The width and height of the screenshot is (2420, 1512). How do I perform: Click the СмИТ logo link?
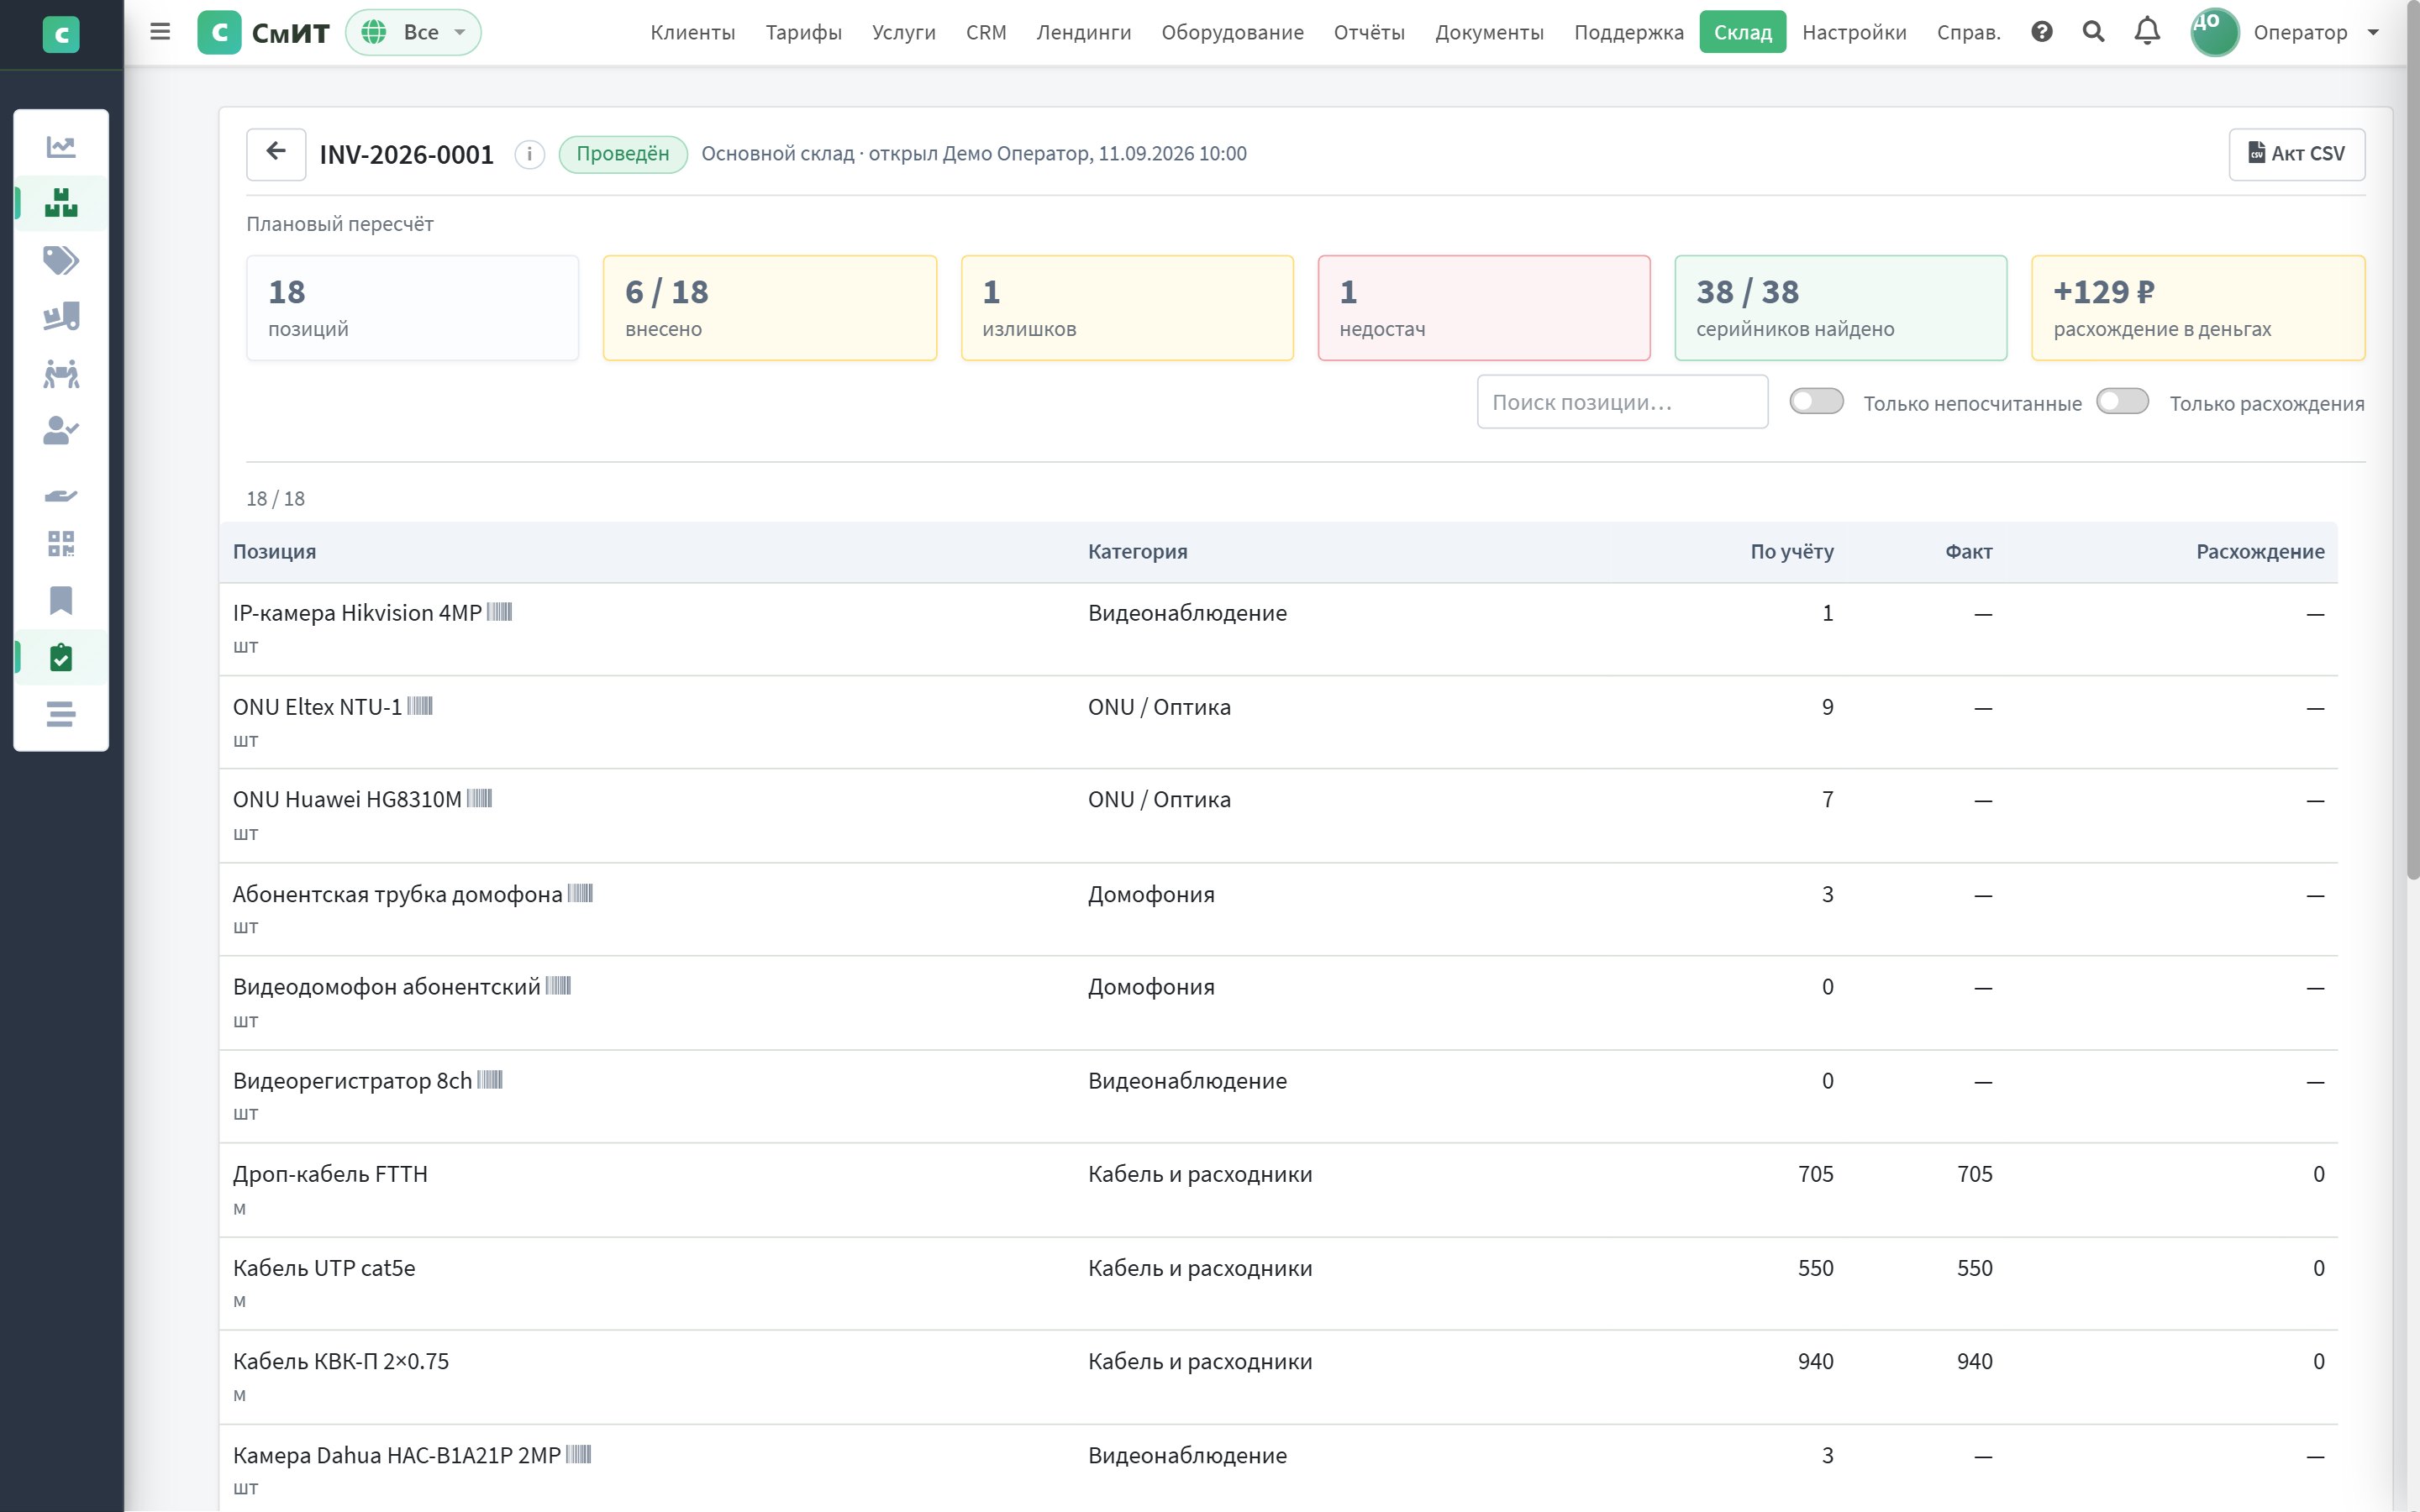264,32
